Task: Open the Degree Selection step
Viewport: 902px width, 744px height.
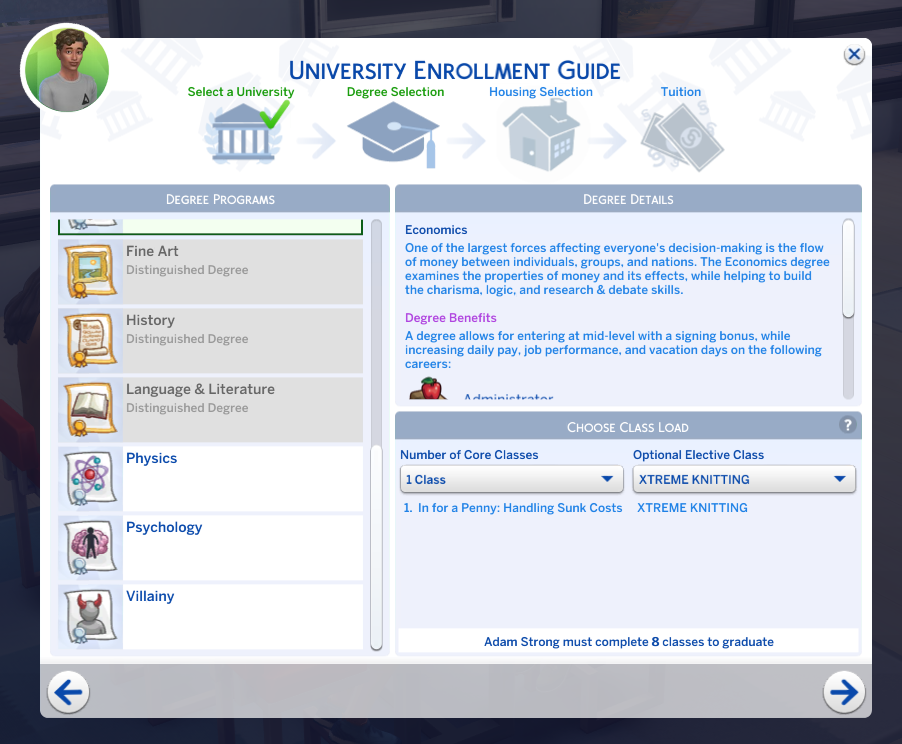Action: [x=395, y=92]
